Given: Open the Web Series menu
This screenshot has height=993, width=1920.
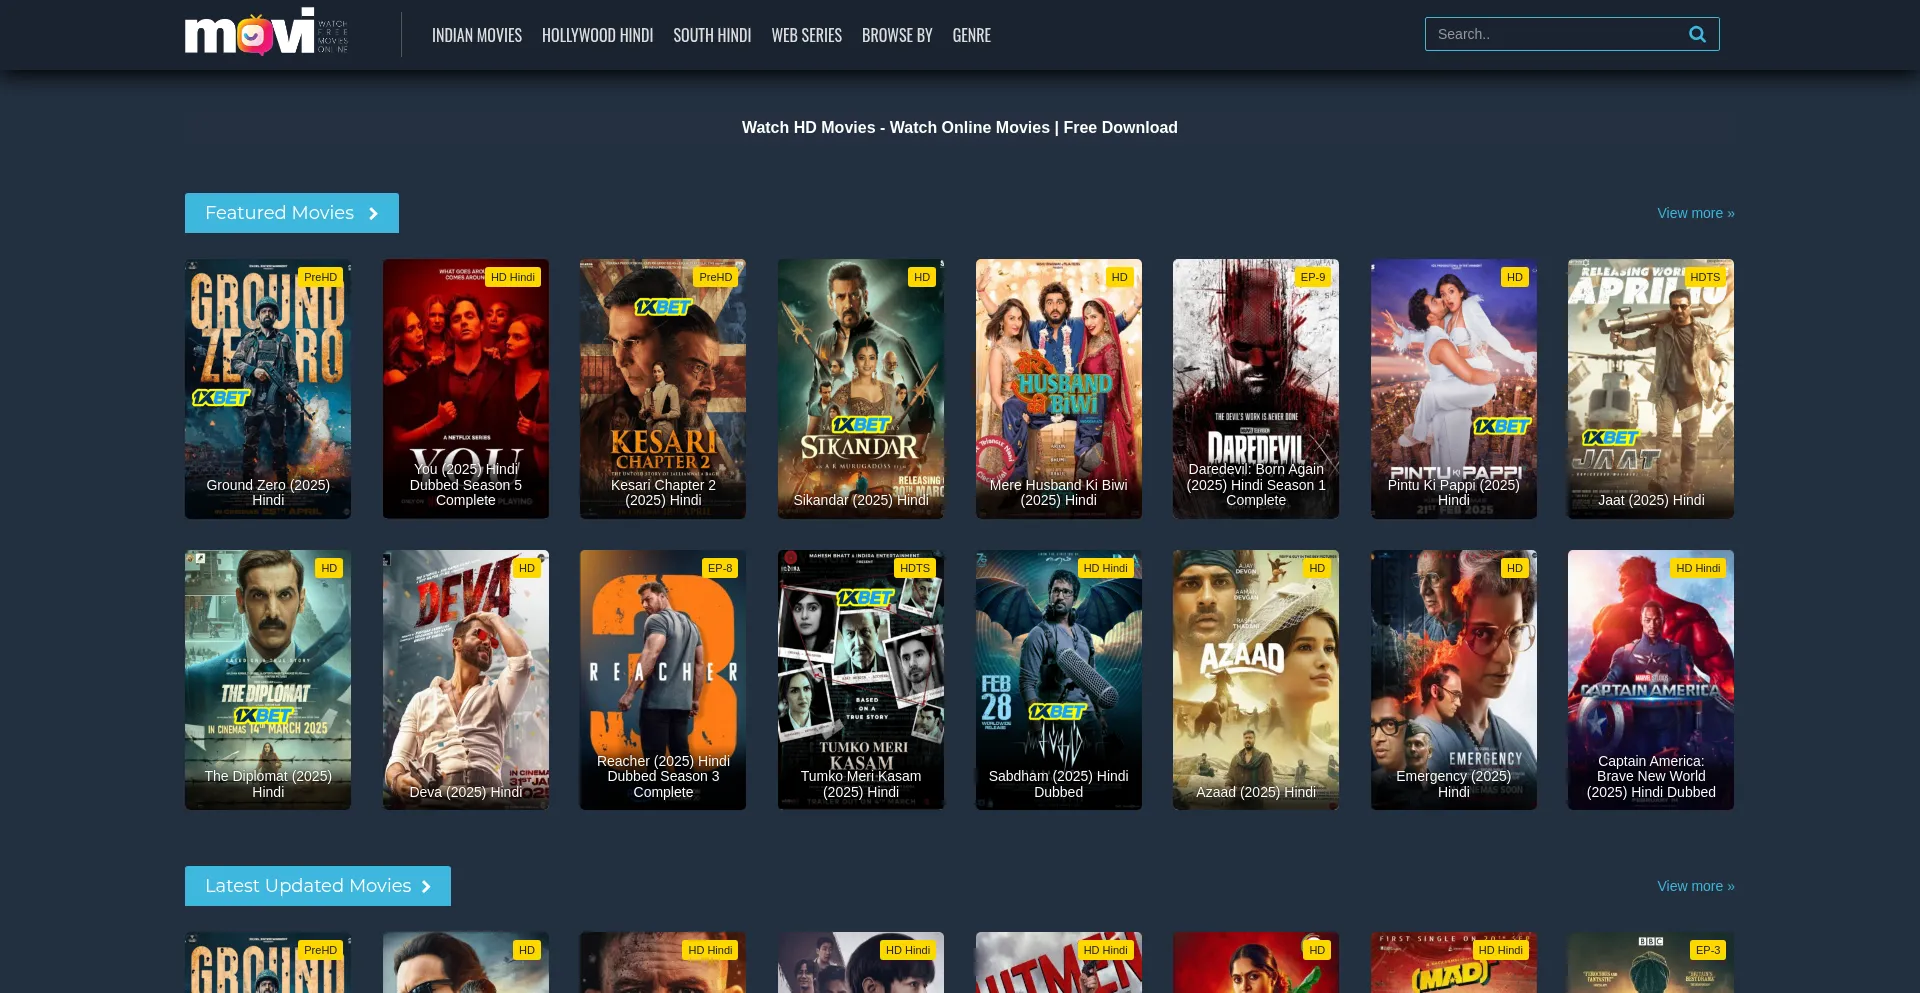Looking at the screenshot, I should coord(806,35).
